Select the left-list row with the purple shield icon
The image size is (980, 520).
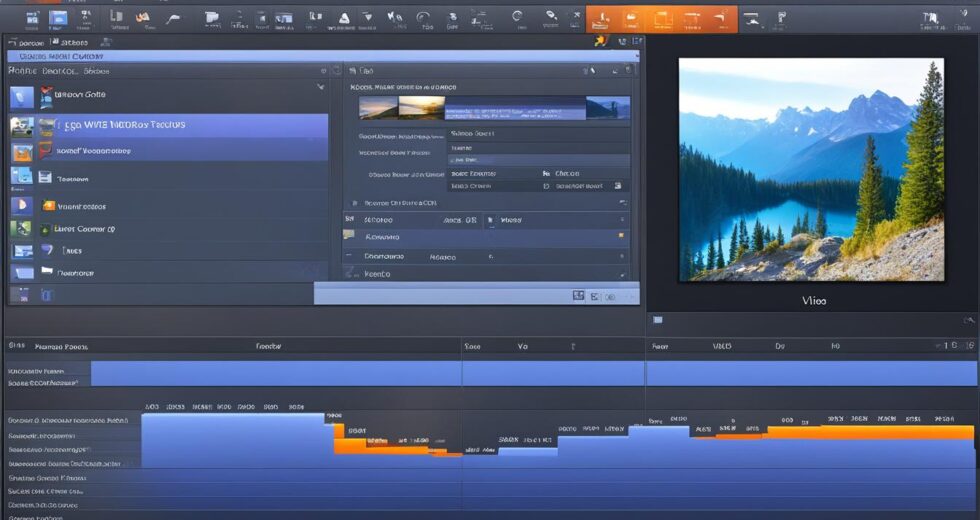(168, 250)
